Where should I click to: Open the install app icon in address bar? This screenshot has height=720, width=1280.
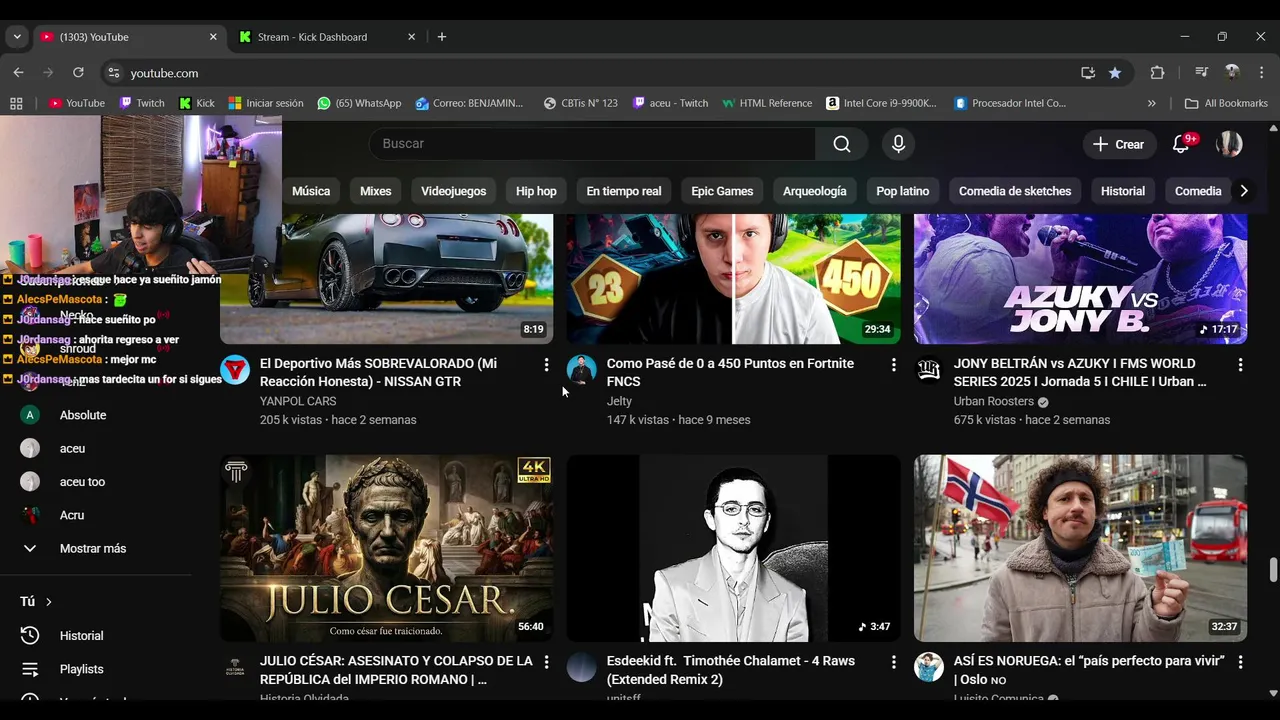1088,73
